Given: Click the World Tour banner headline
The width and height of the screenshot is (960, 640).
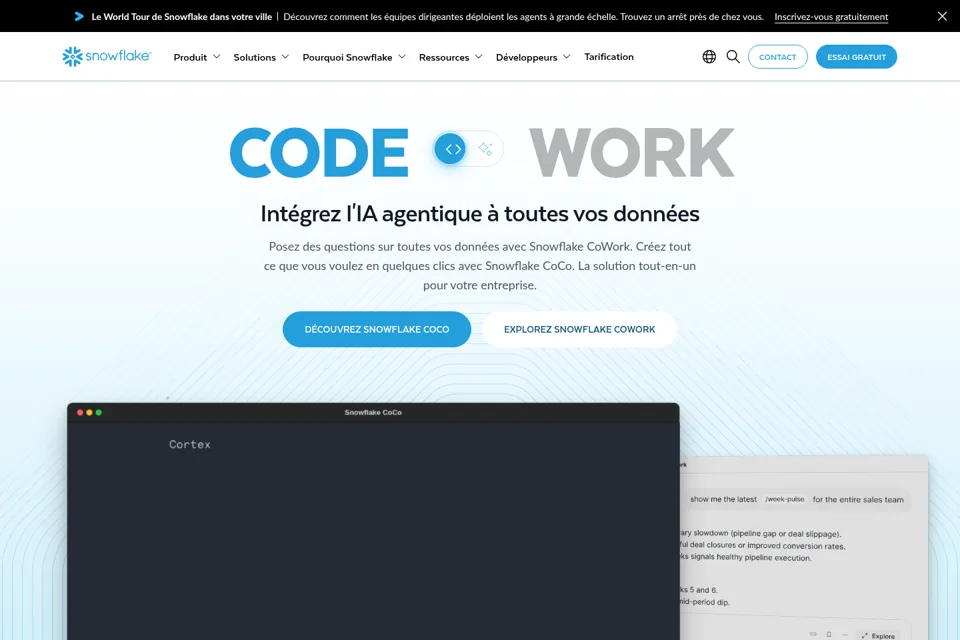Looking at the screenshot, I should tap(182, 17).
